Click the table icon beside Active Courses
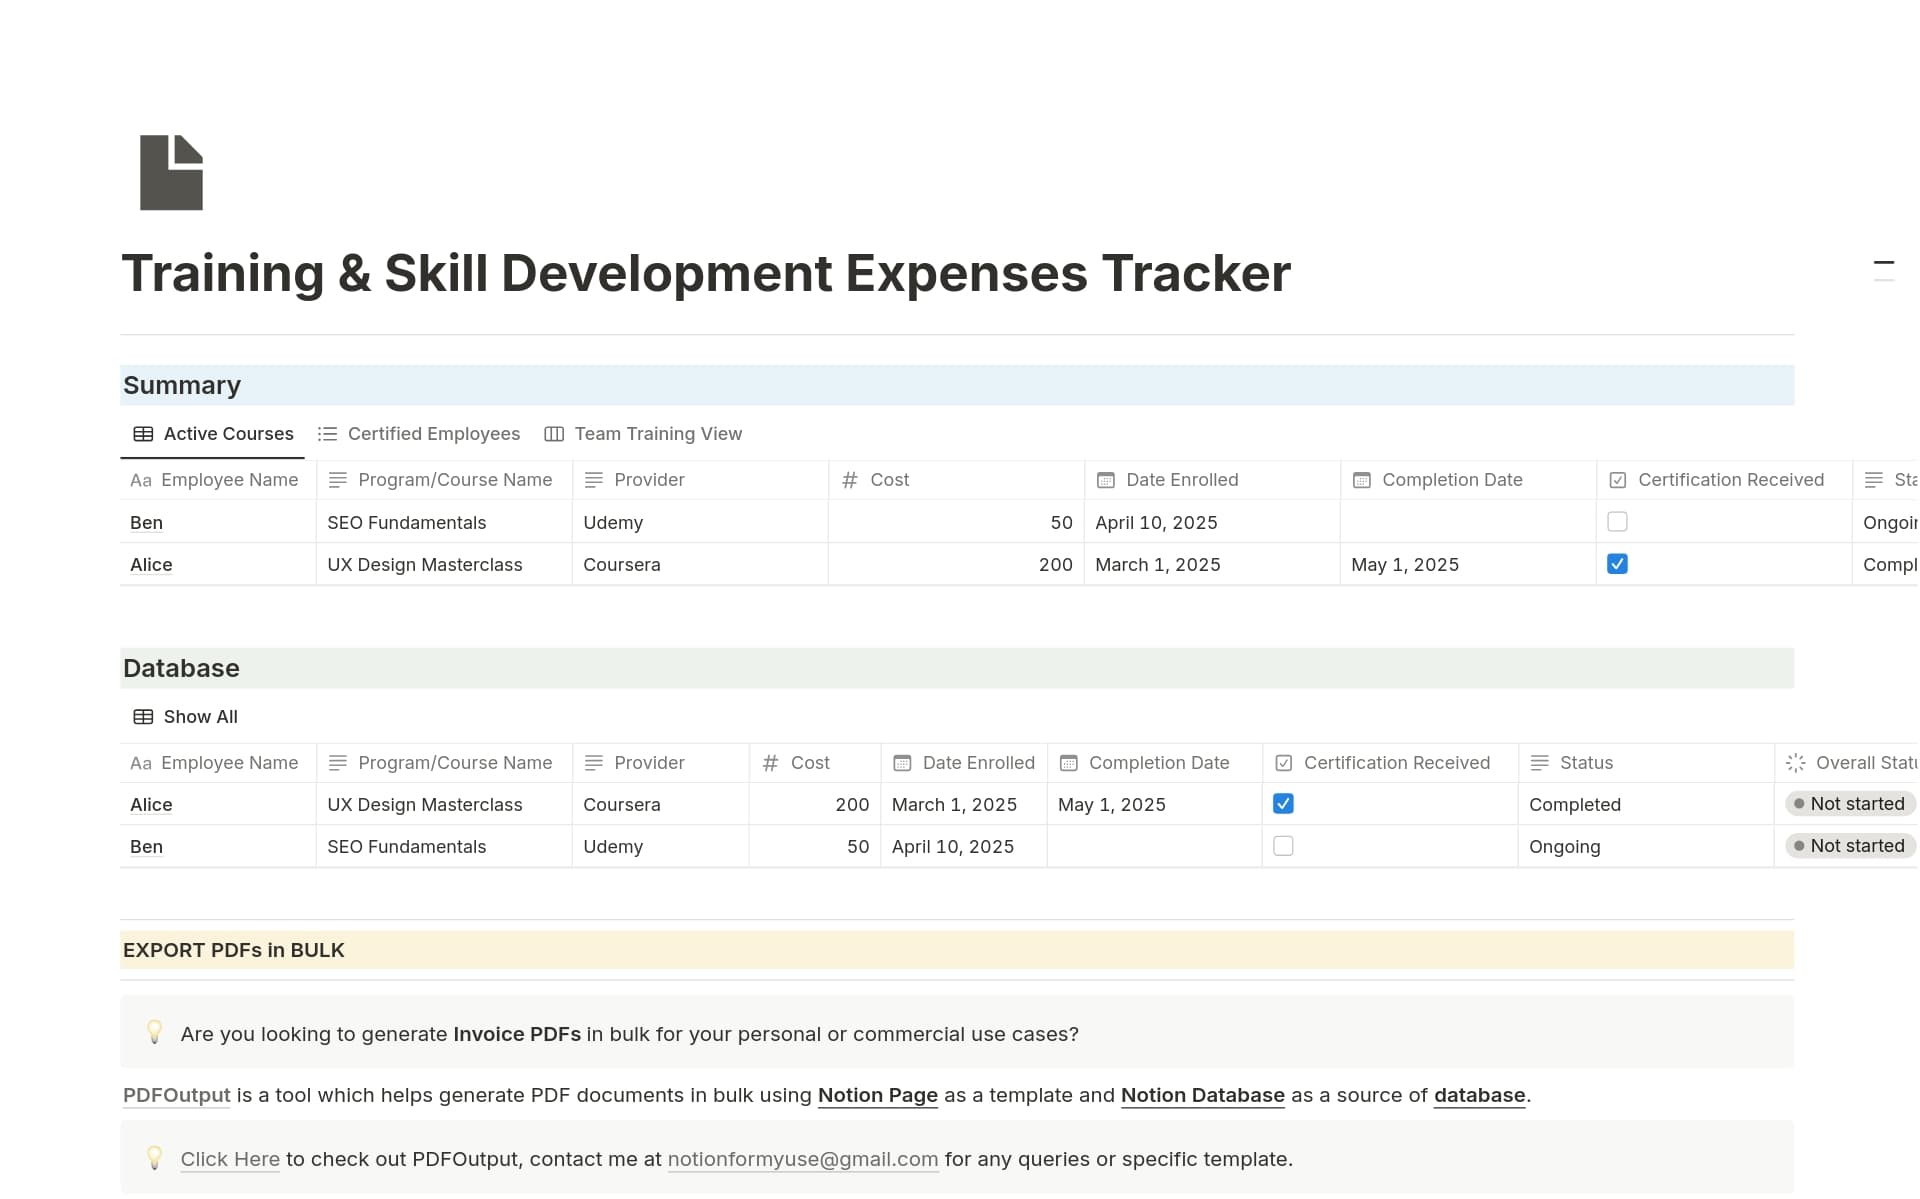The height and width of the screenshot is (1199, 1920). (143, 433)
